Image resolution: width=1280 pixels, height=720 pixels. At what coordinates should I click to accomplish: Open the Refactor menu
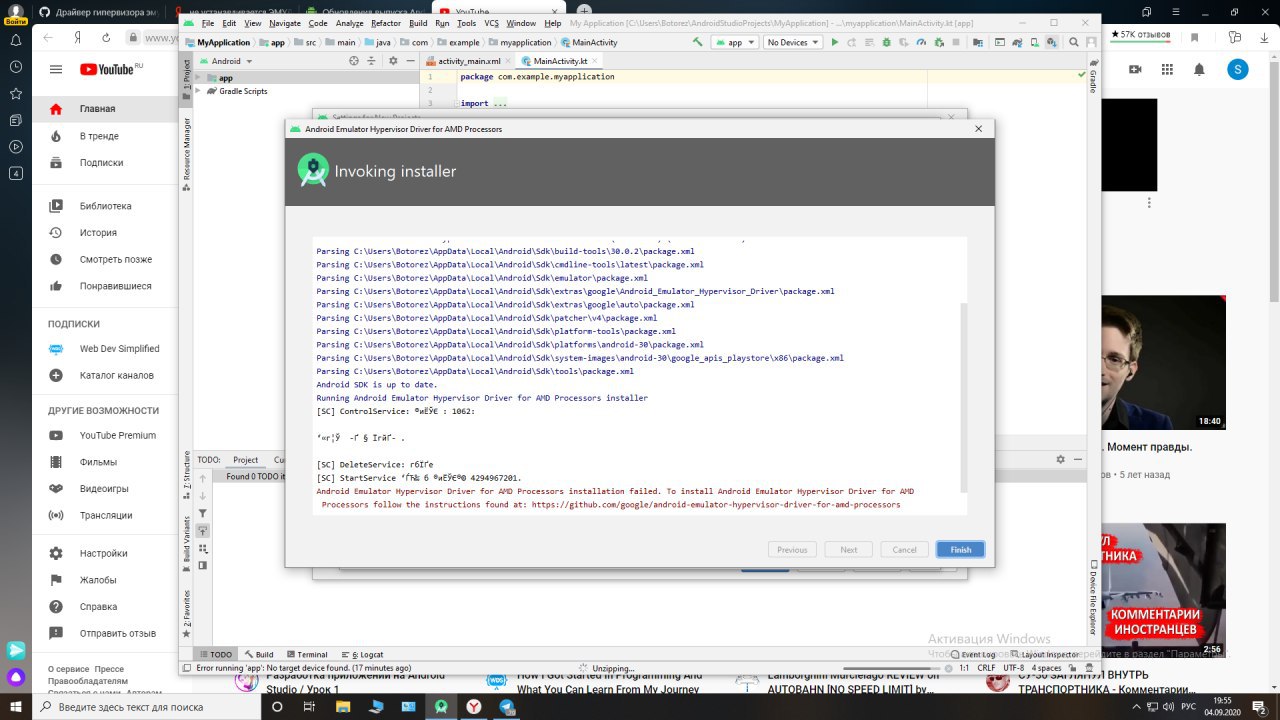[386, 23]
